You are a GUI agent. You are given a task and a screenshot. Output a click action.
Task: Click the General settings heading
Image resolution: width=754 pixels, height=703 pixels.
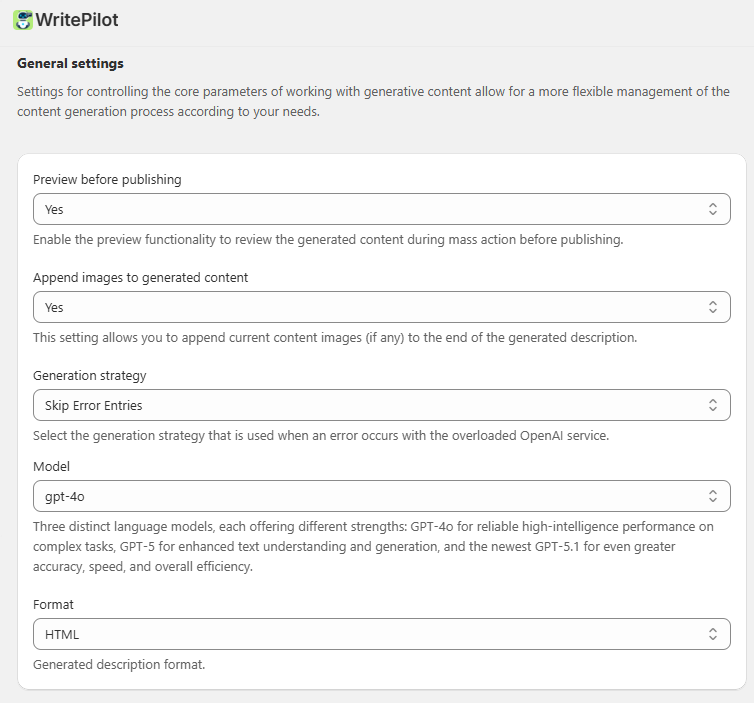(70, 63)
